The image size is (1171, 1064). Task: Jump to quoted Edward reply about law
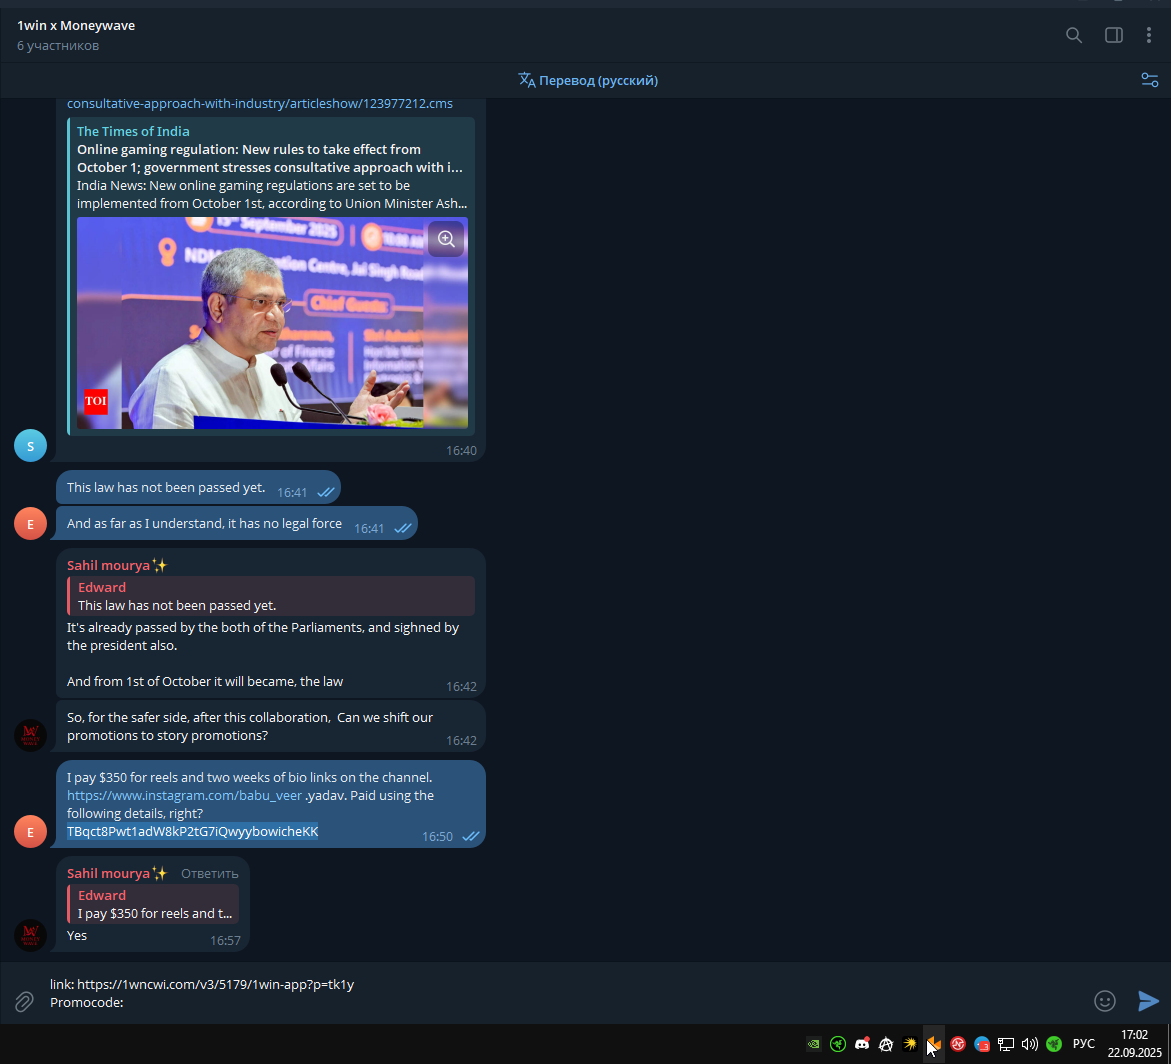click(270, 596)
